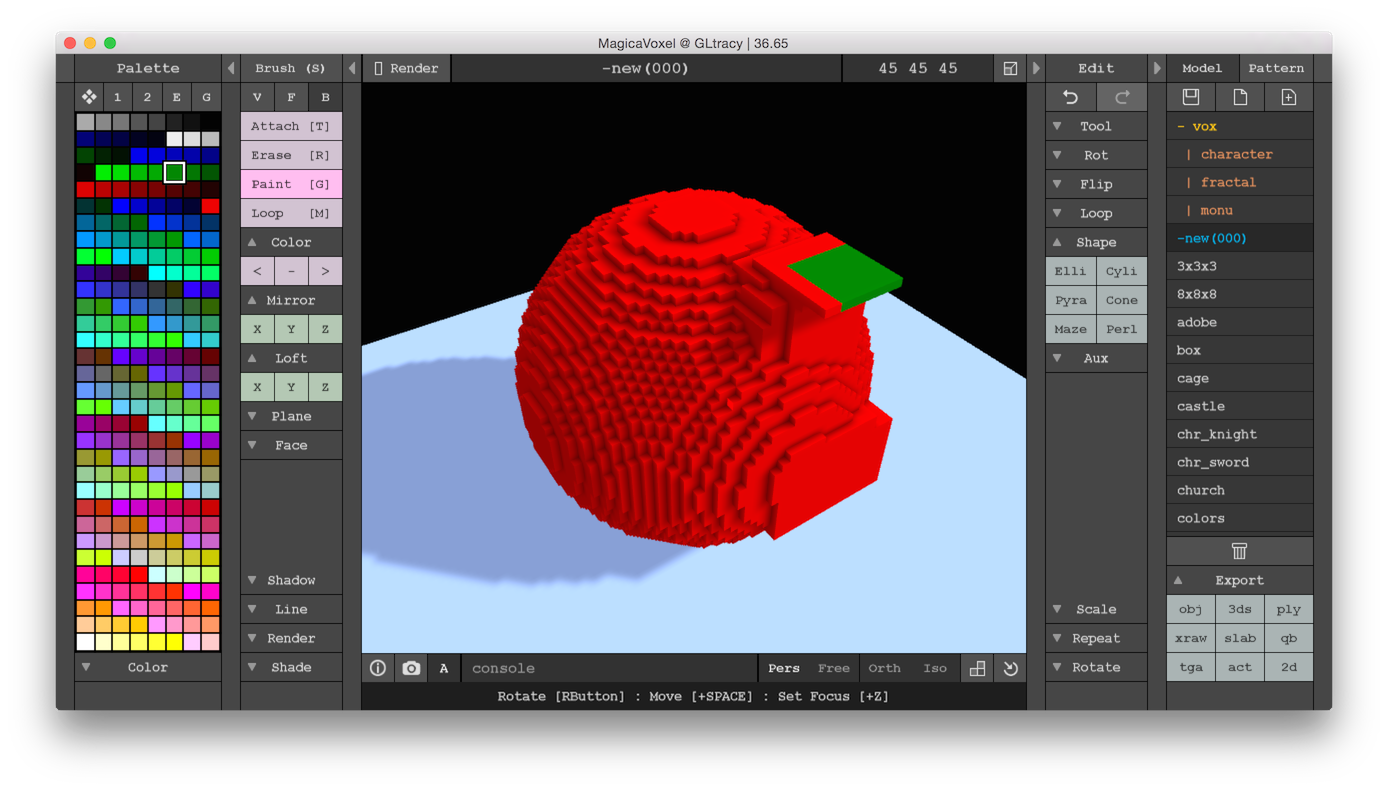Select previous color with '<' button
The height and width of the screenshot is (790, 1388).
point(257,271)
